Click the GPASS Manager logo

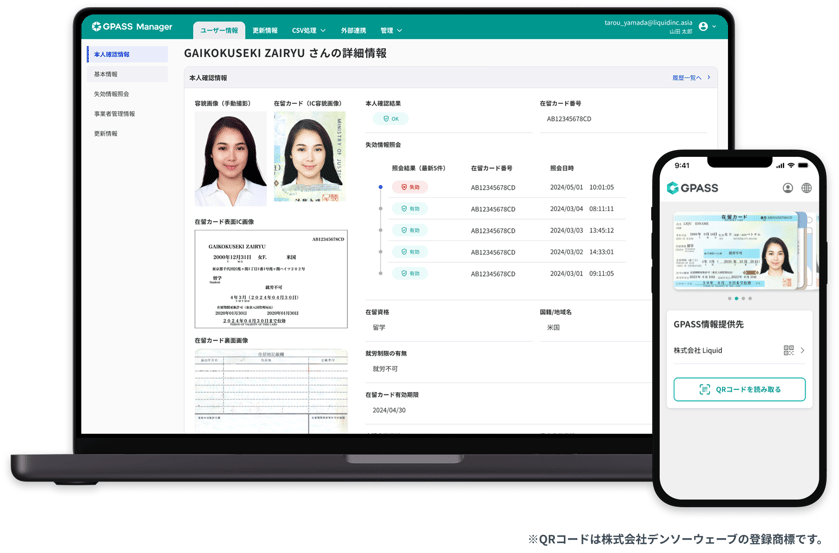click(132, 26)
